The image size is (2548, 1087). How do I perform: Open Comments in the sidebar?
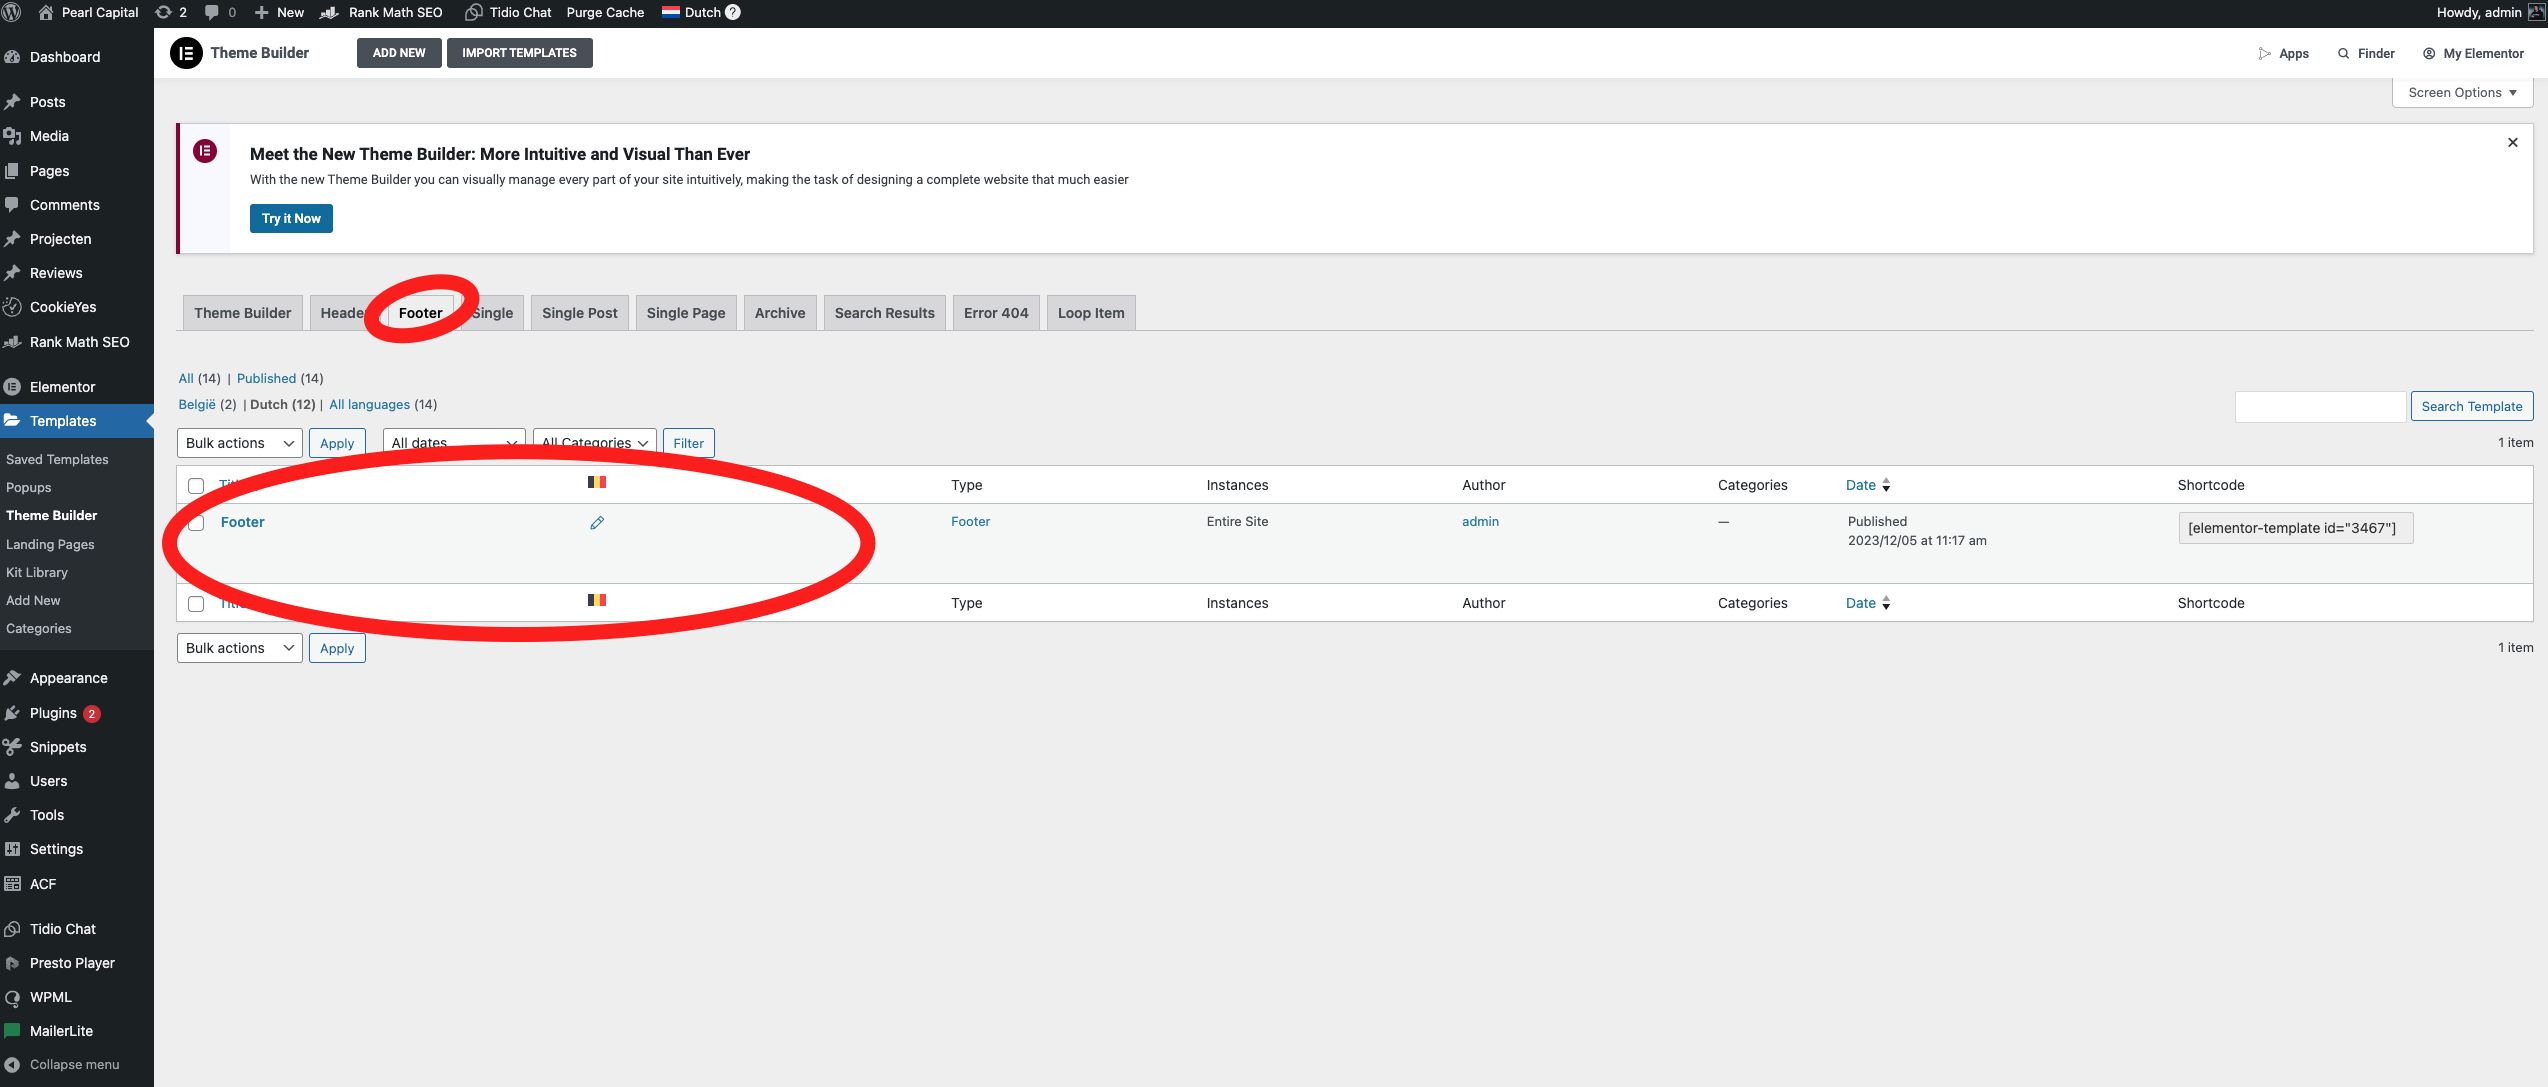pyautogui.click(x=65, y=205)
